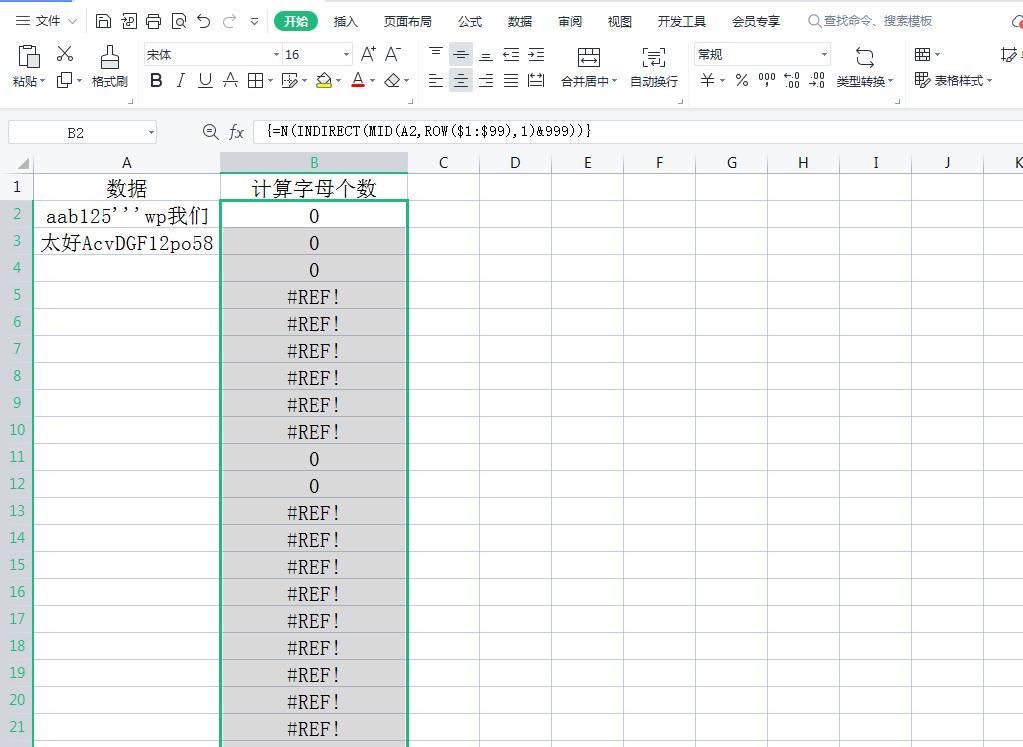Open the Member Exclusive tab
The height and width of the screenshot is (747, 1023).
coord(756,22)
